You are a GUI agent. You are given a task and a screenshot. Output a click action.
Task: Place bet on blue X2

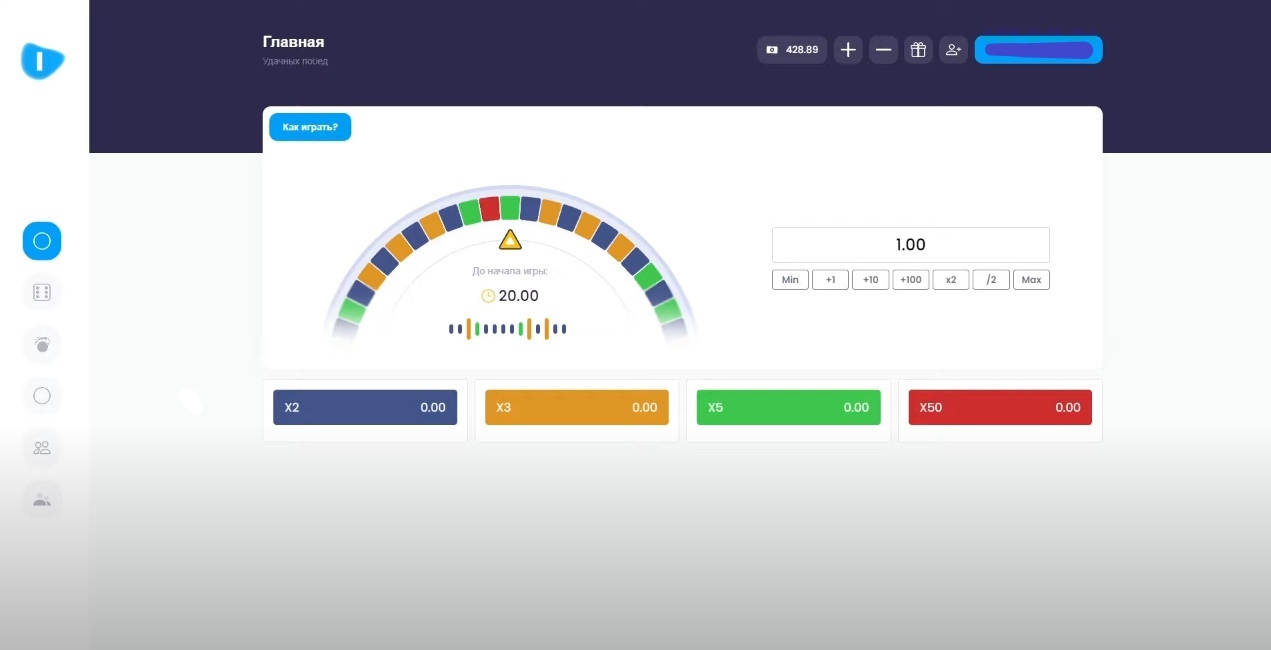365,408
